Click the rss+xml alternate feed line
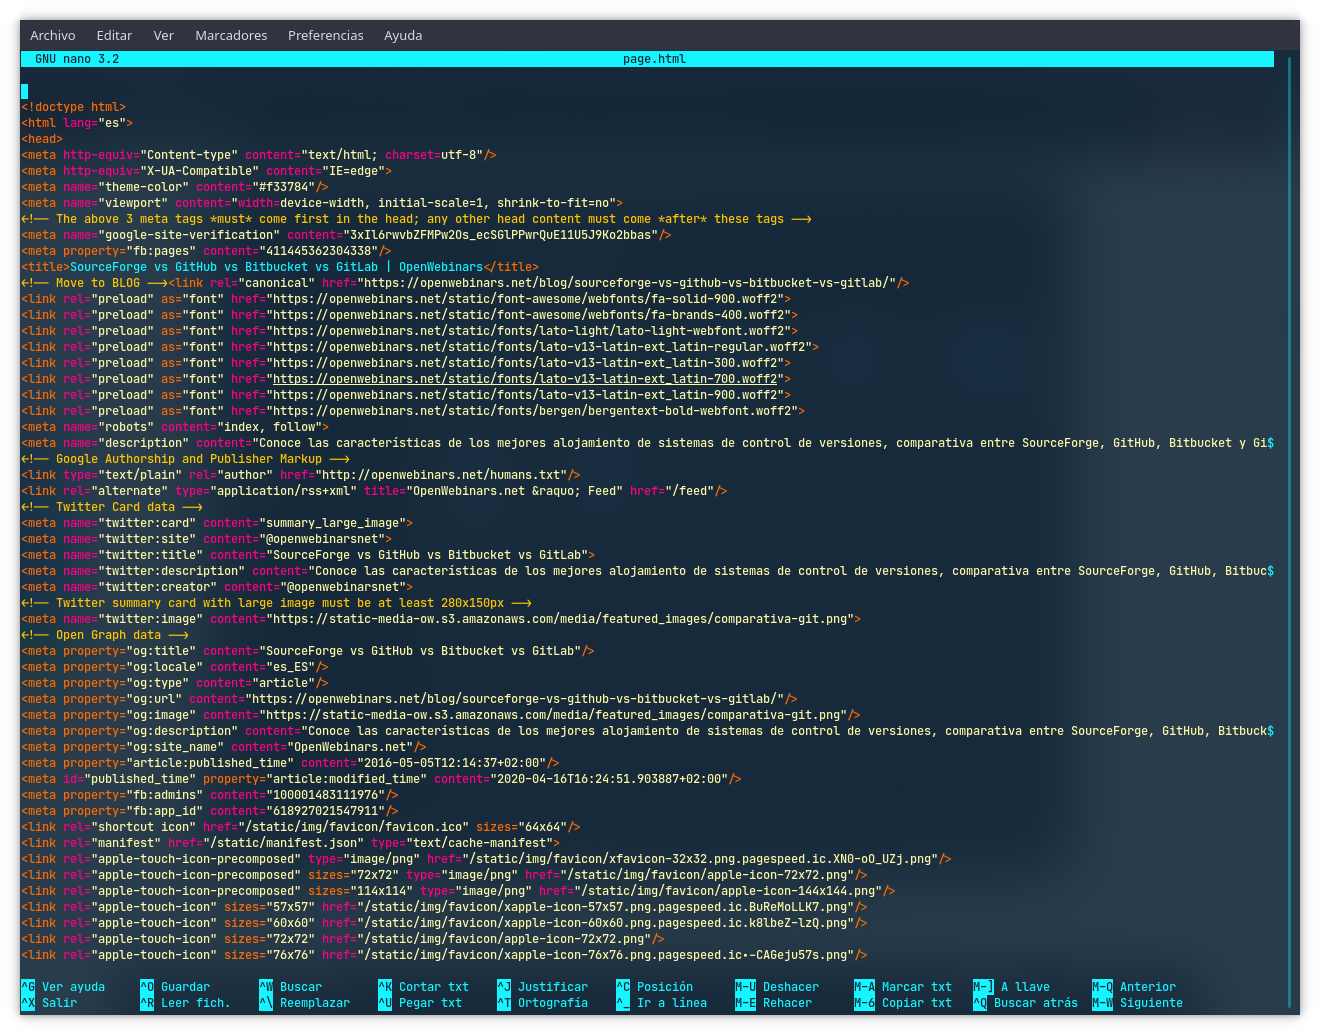Viewport: 1320px width, 1035px height. tap(374, 491)
